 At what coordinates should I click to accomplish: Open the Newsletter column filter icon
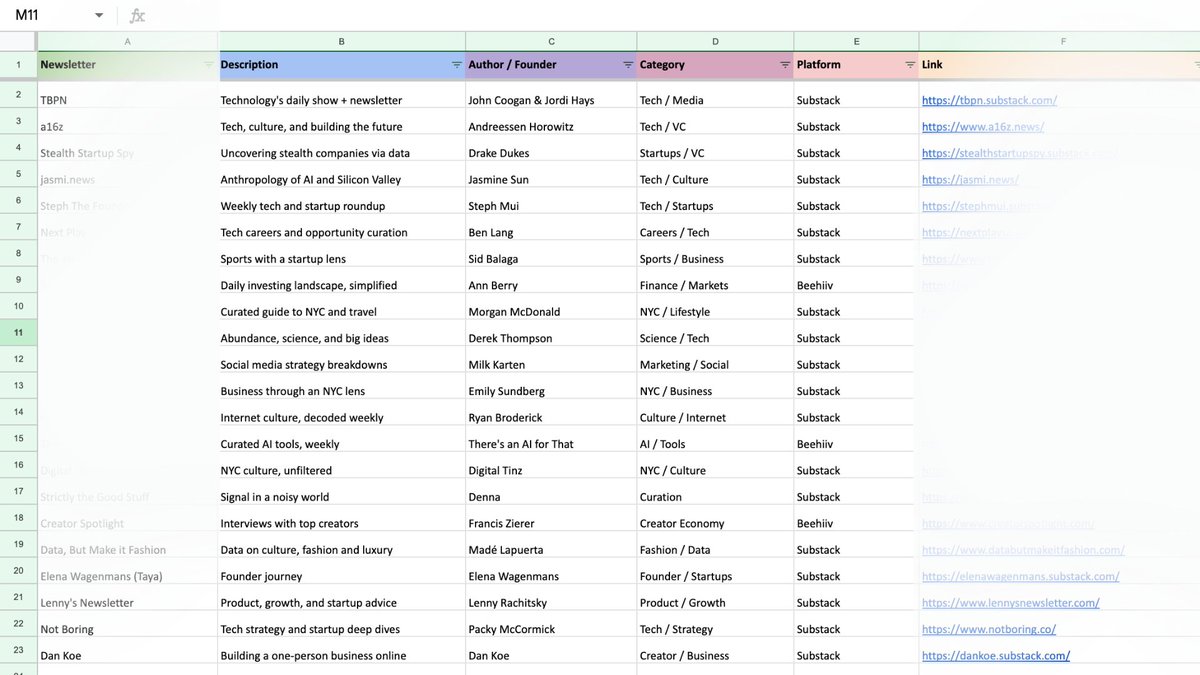click(x=208, y=65)
